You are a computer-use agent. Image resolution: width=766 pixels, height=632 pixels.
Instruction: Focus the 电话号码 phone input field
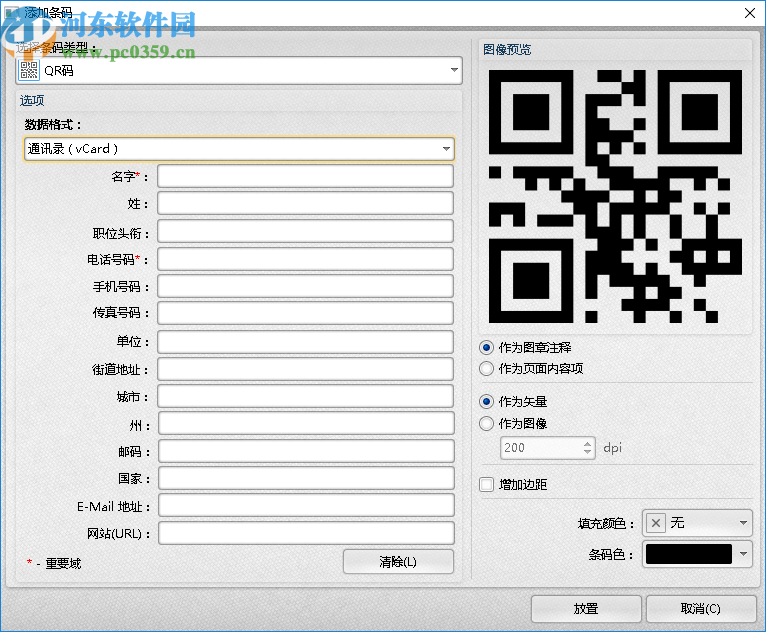tap(305, 259)
